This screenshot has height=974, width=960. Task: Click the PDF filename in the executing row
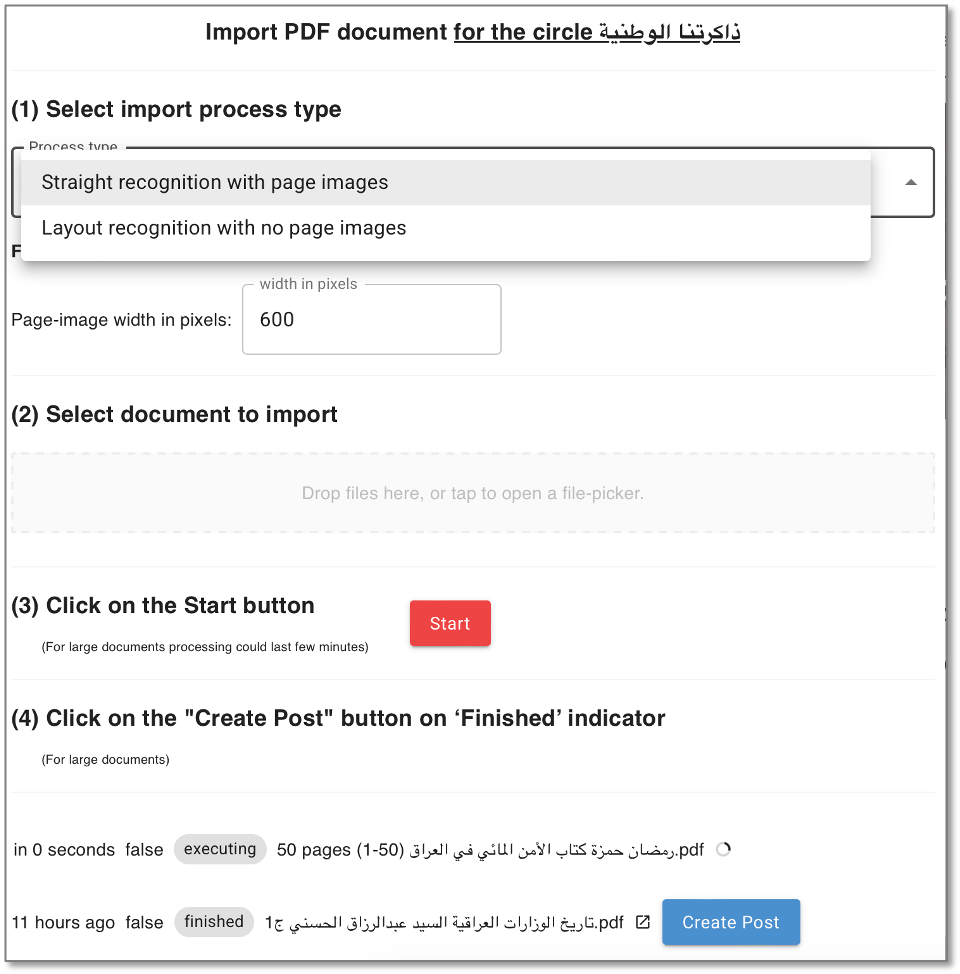coord(561,850)
